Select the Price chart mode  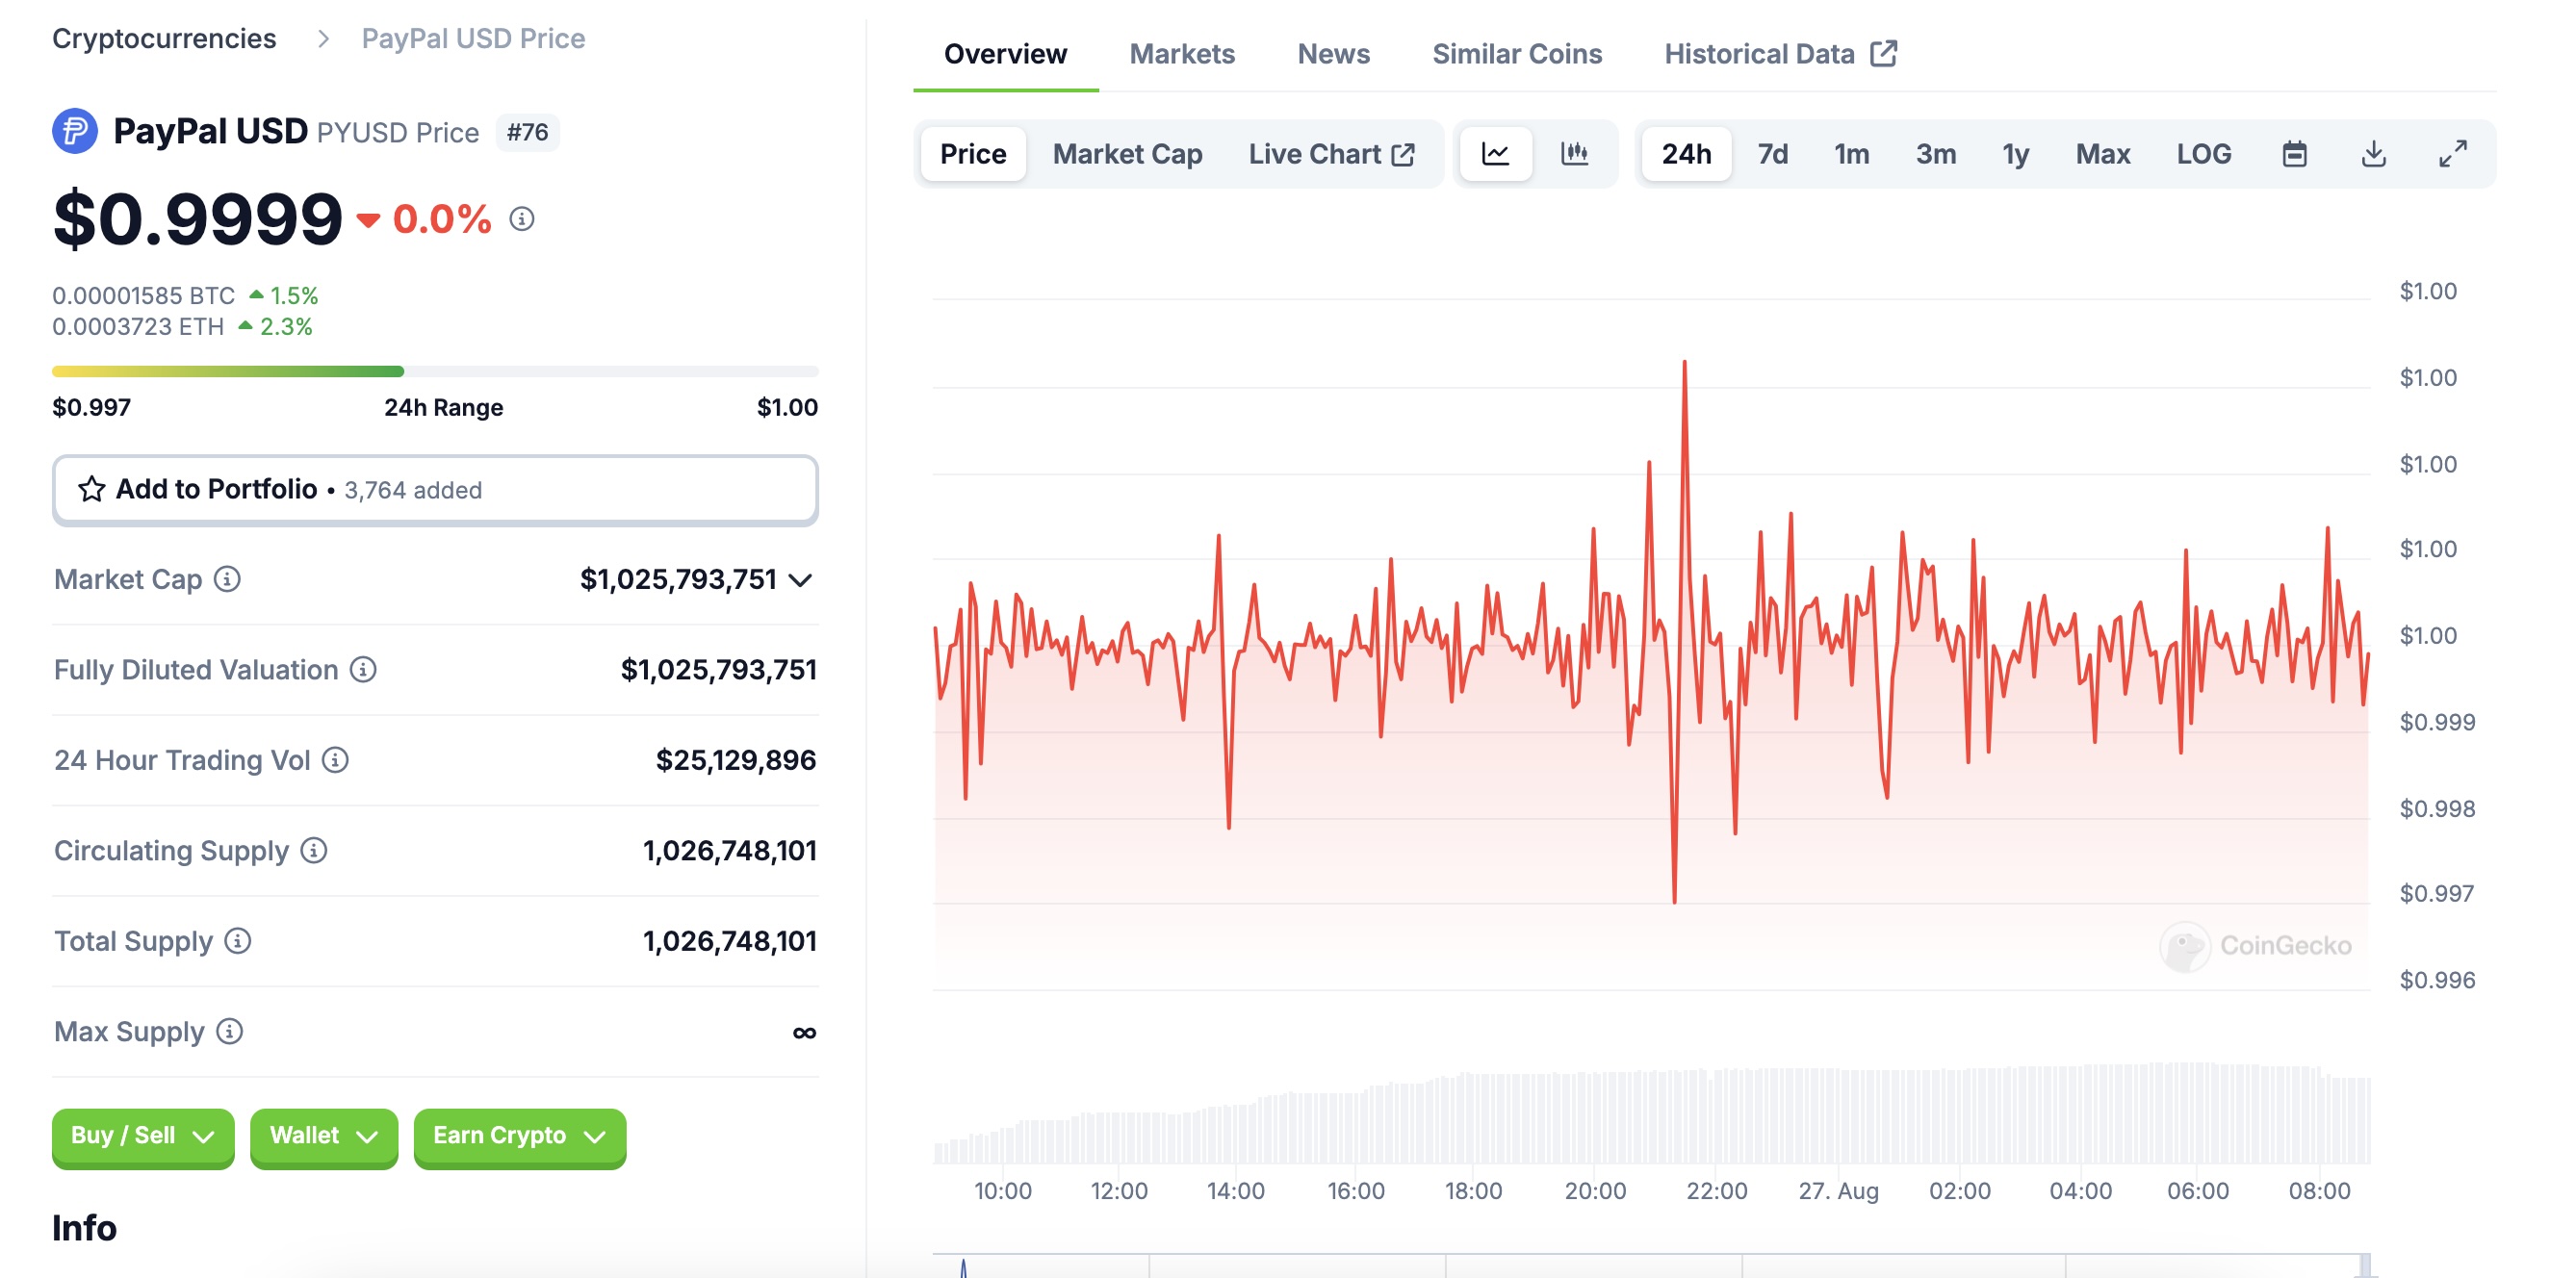point(972,154)
